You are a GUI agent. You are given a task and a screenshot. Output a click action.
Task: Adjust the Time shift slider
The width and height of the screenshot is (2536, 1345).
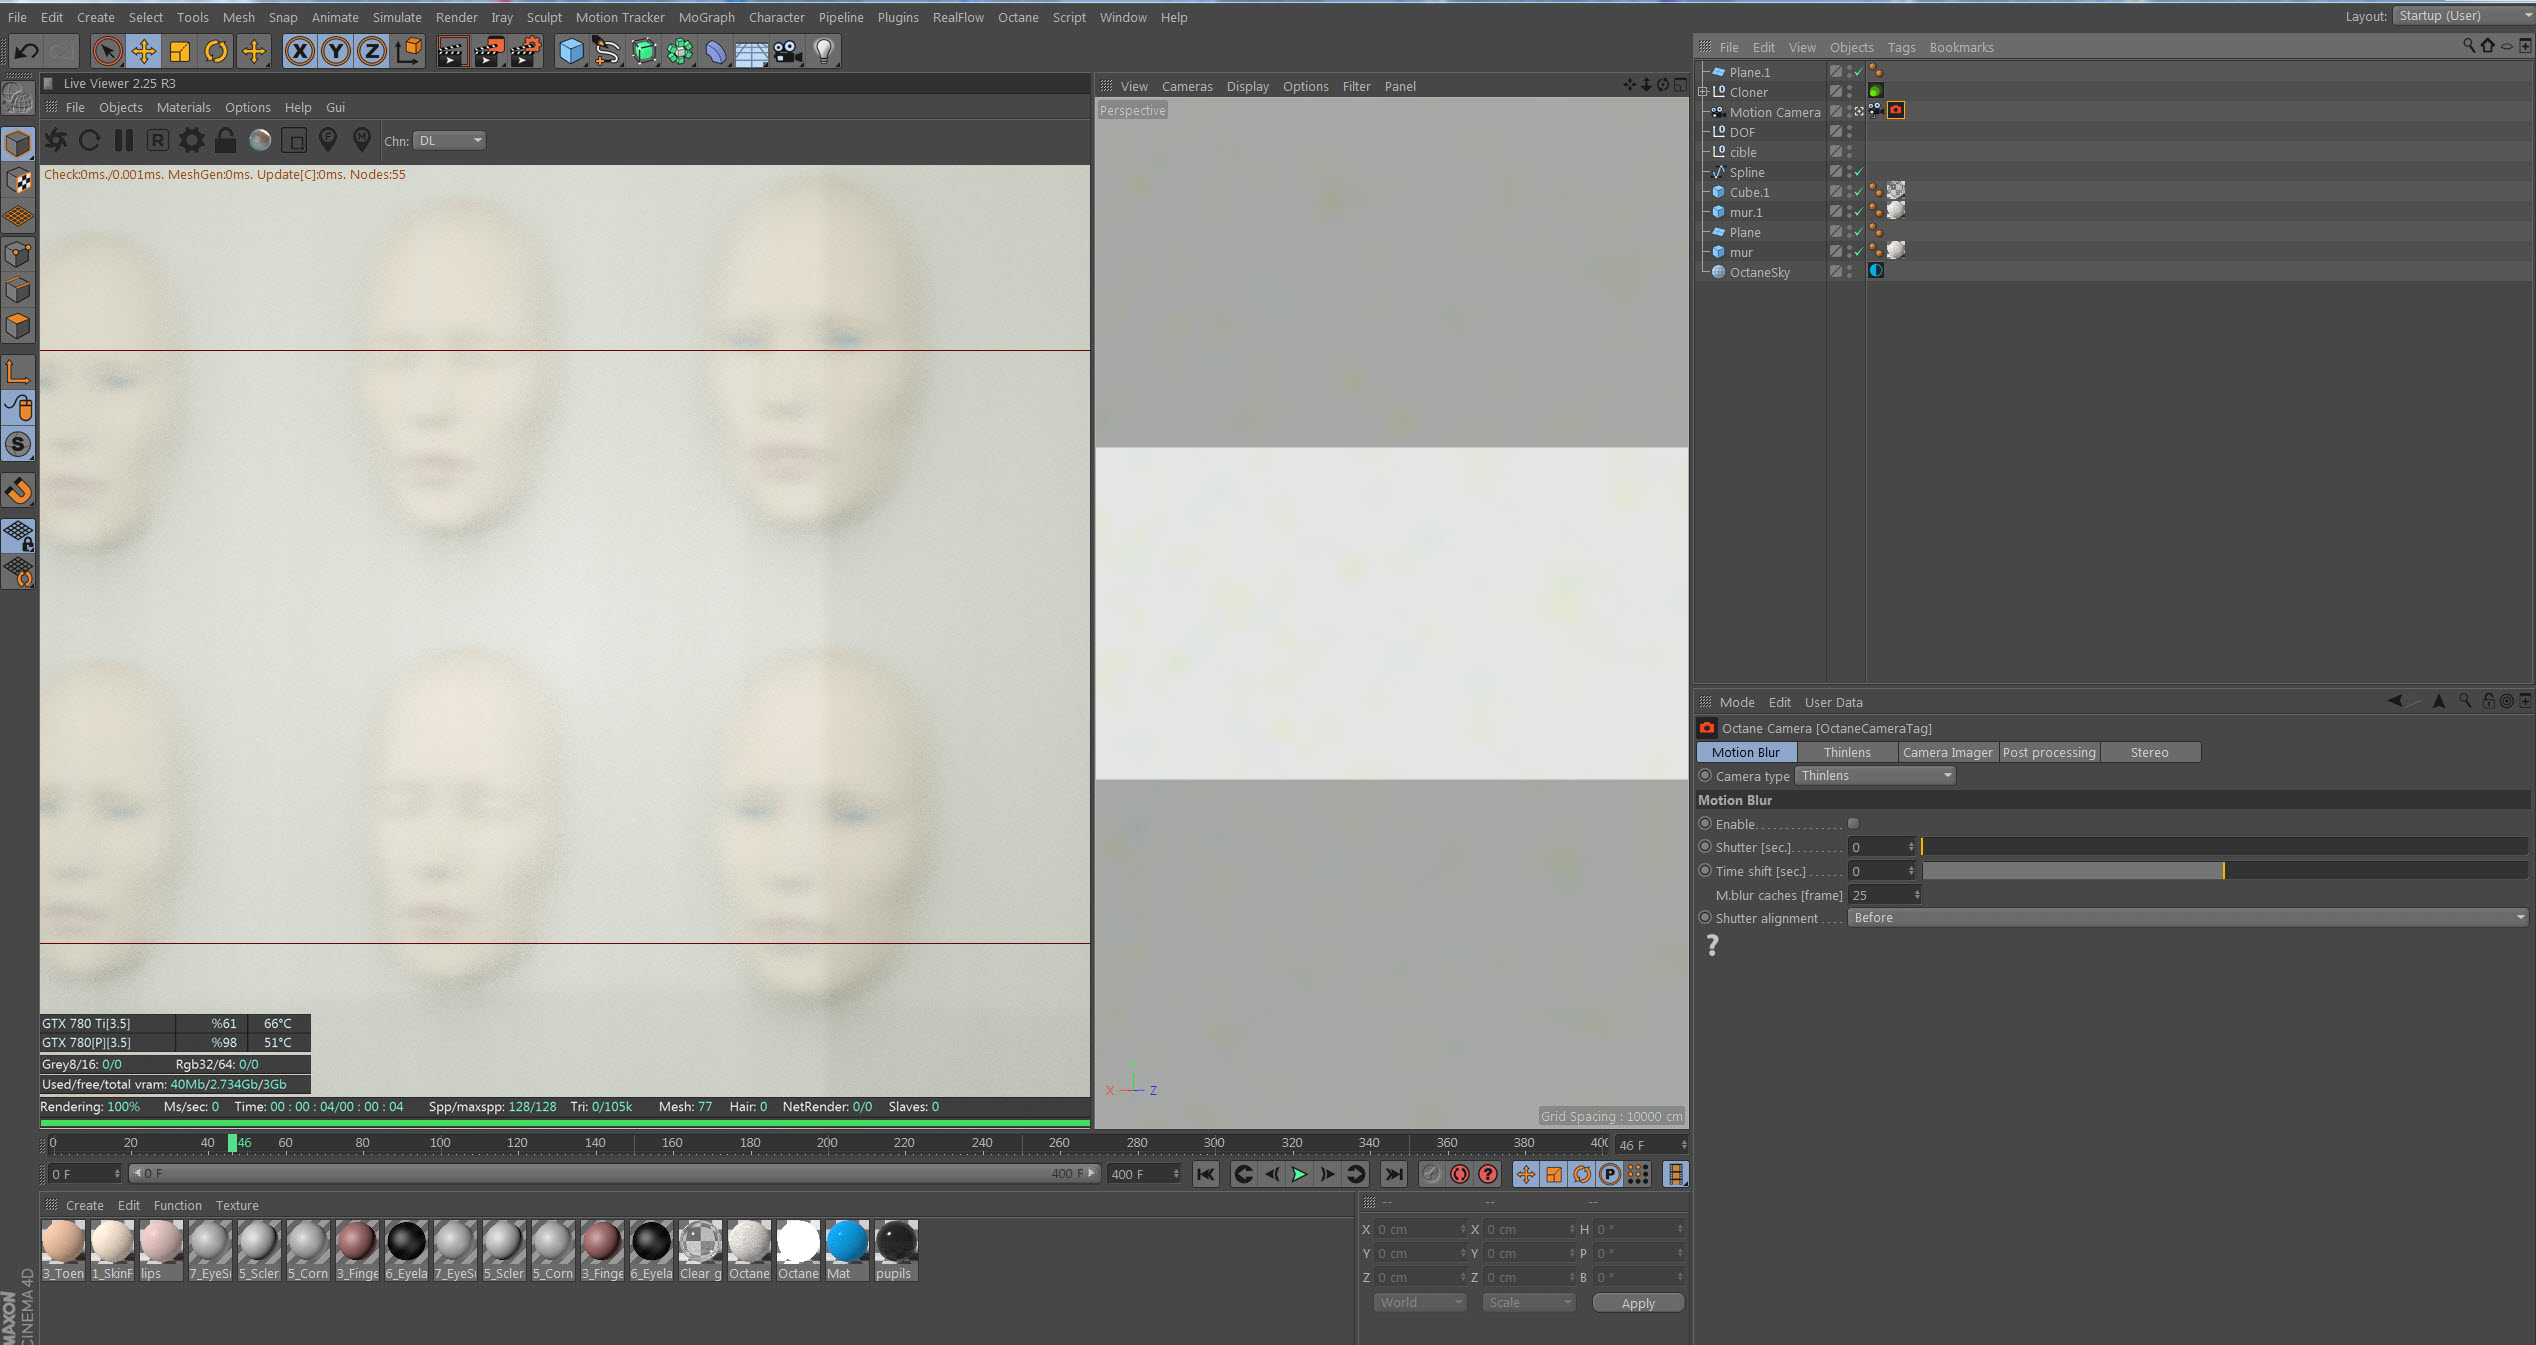[2223, 871]
